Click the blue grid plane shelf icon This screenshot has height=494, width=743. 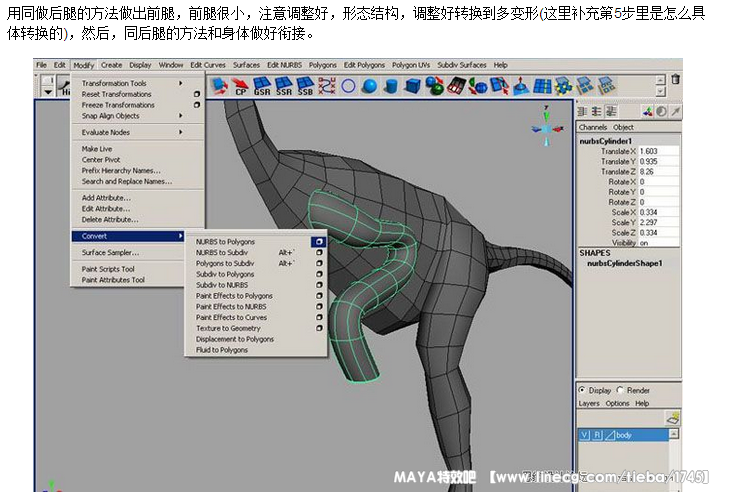click(x=542, y=86)
